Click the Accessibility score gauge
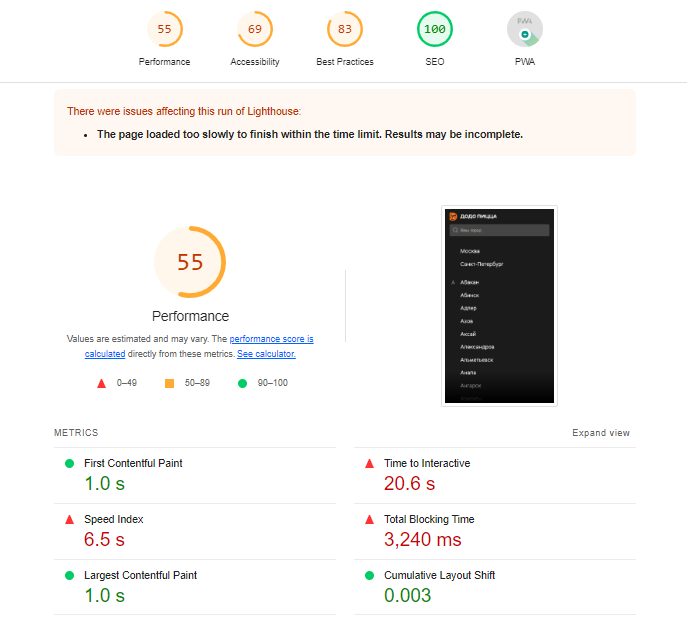This screenshot has height=619, width=687. [x=255, y=29]
